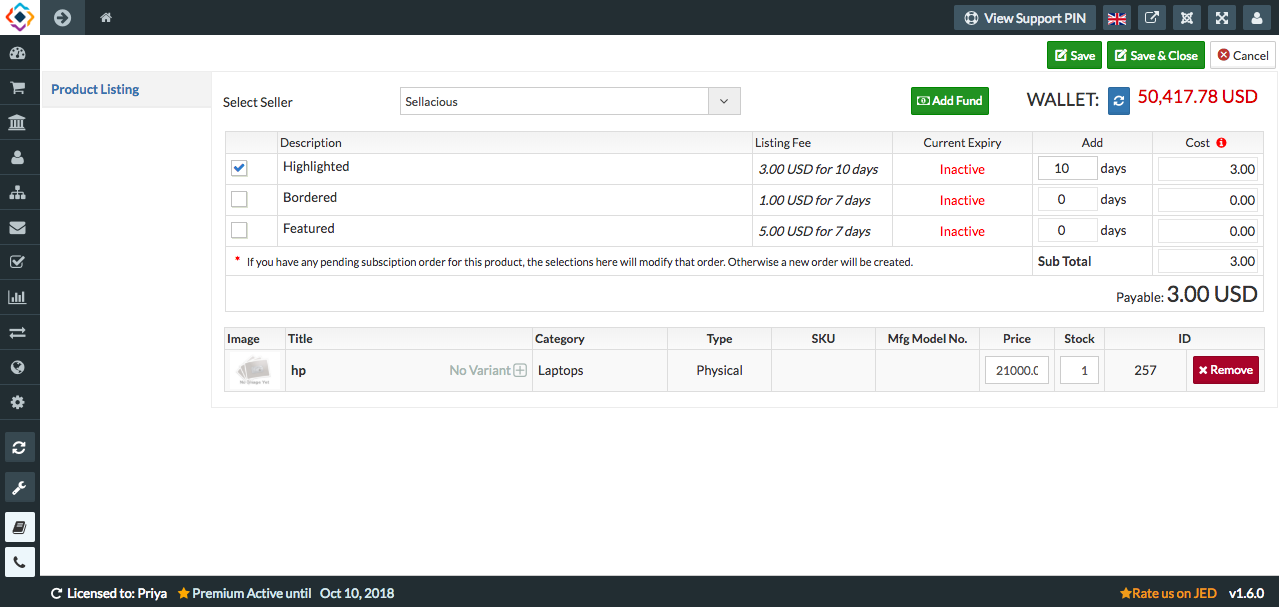Go to home via house icon
The image size is (1279, 607).
pos(106,17)
